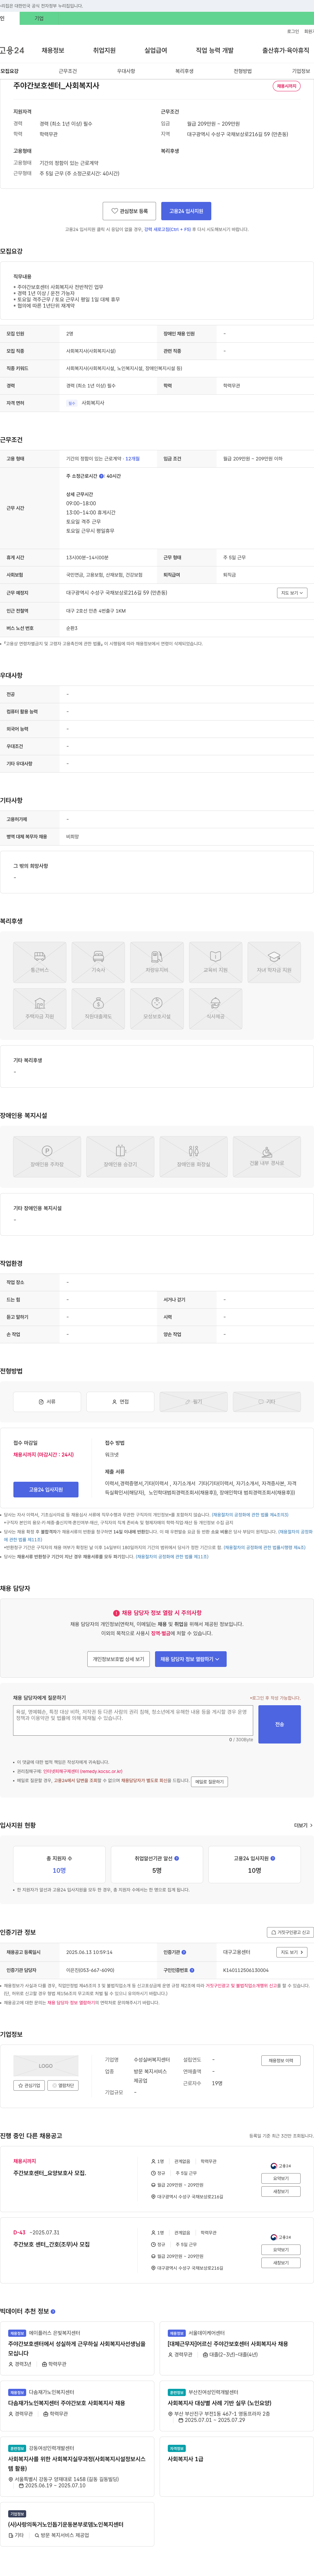This screenshot has width=314, height=2576.
Task: Click the 로그인 link at top
Action: [293, 31]
